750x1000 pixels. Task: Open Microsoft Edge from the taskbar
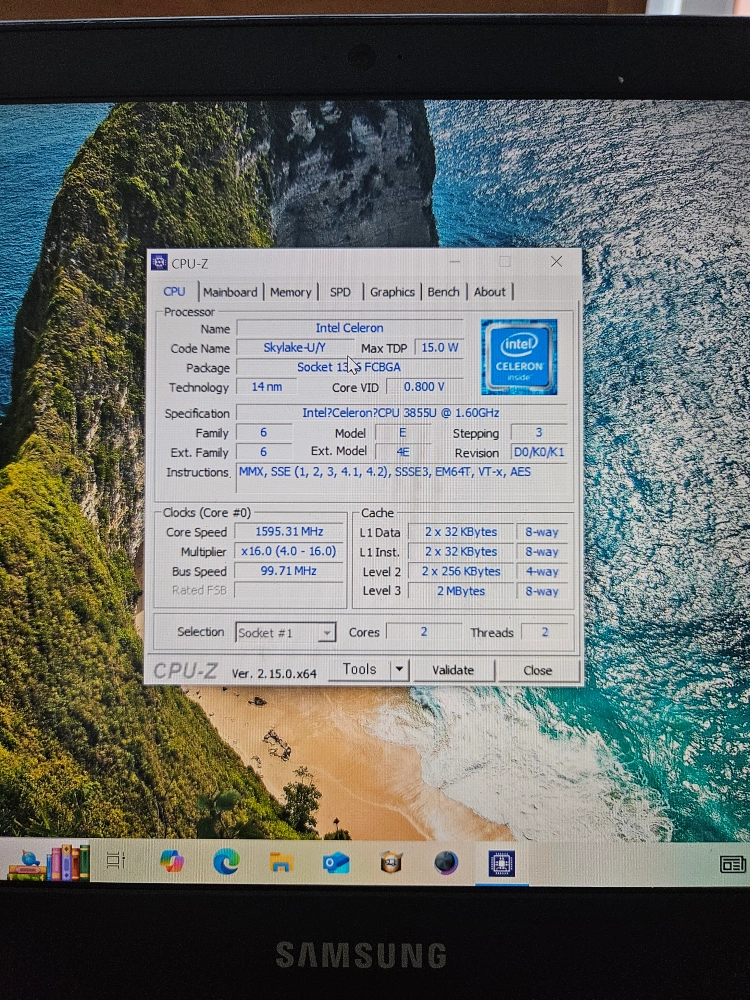pos(226,862)
